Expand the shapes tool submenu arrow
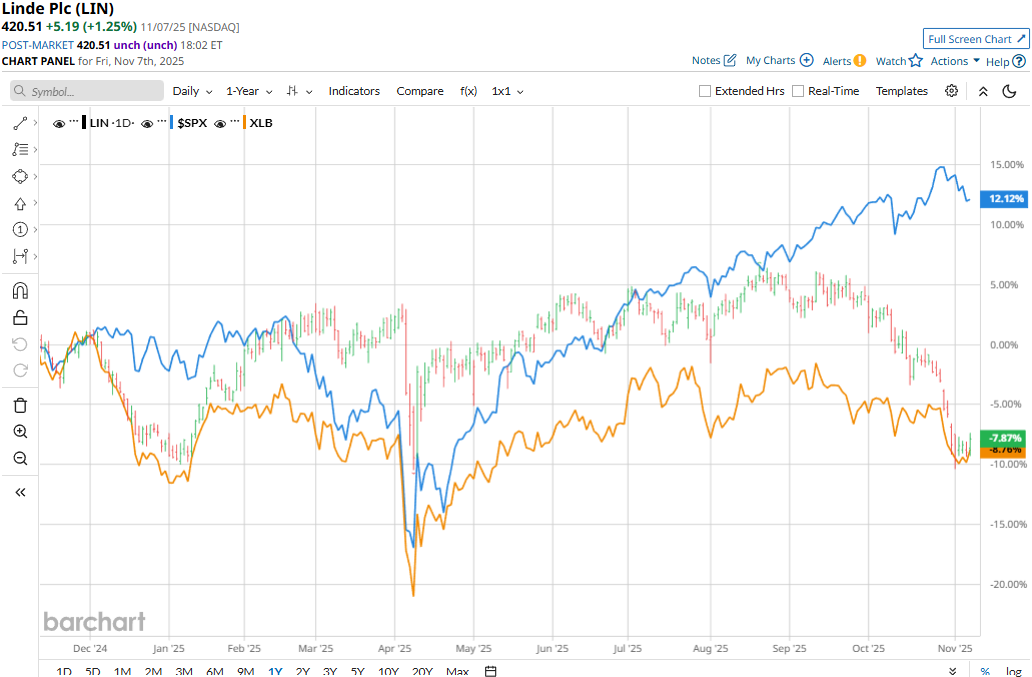 tap(35, 176)
